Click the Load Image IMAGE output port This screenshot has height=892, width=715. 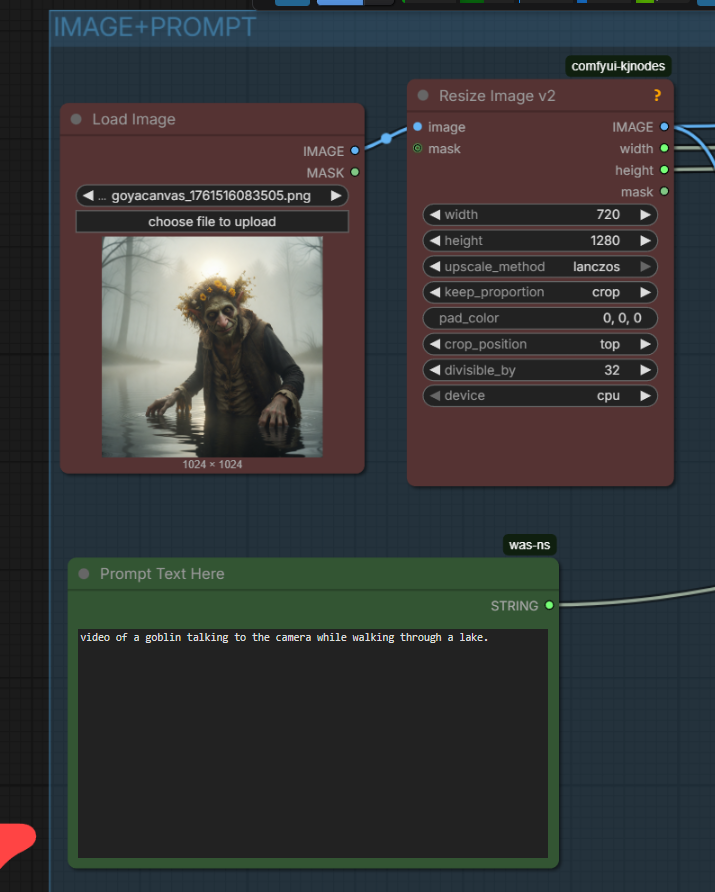pyautogui.click(x=354, y=151)
